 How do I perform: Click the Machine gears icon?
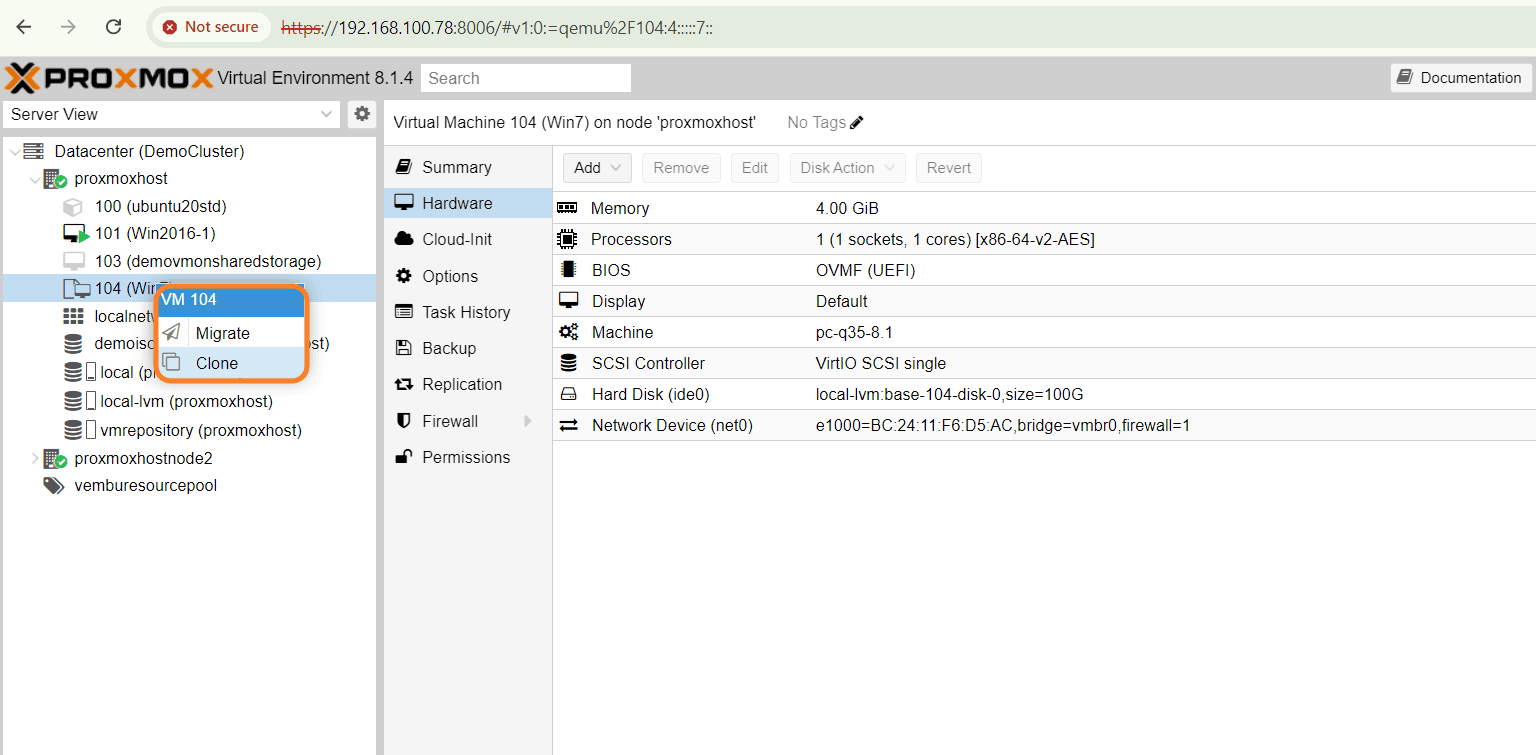(x=568, y=332)
